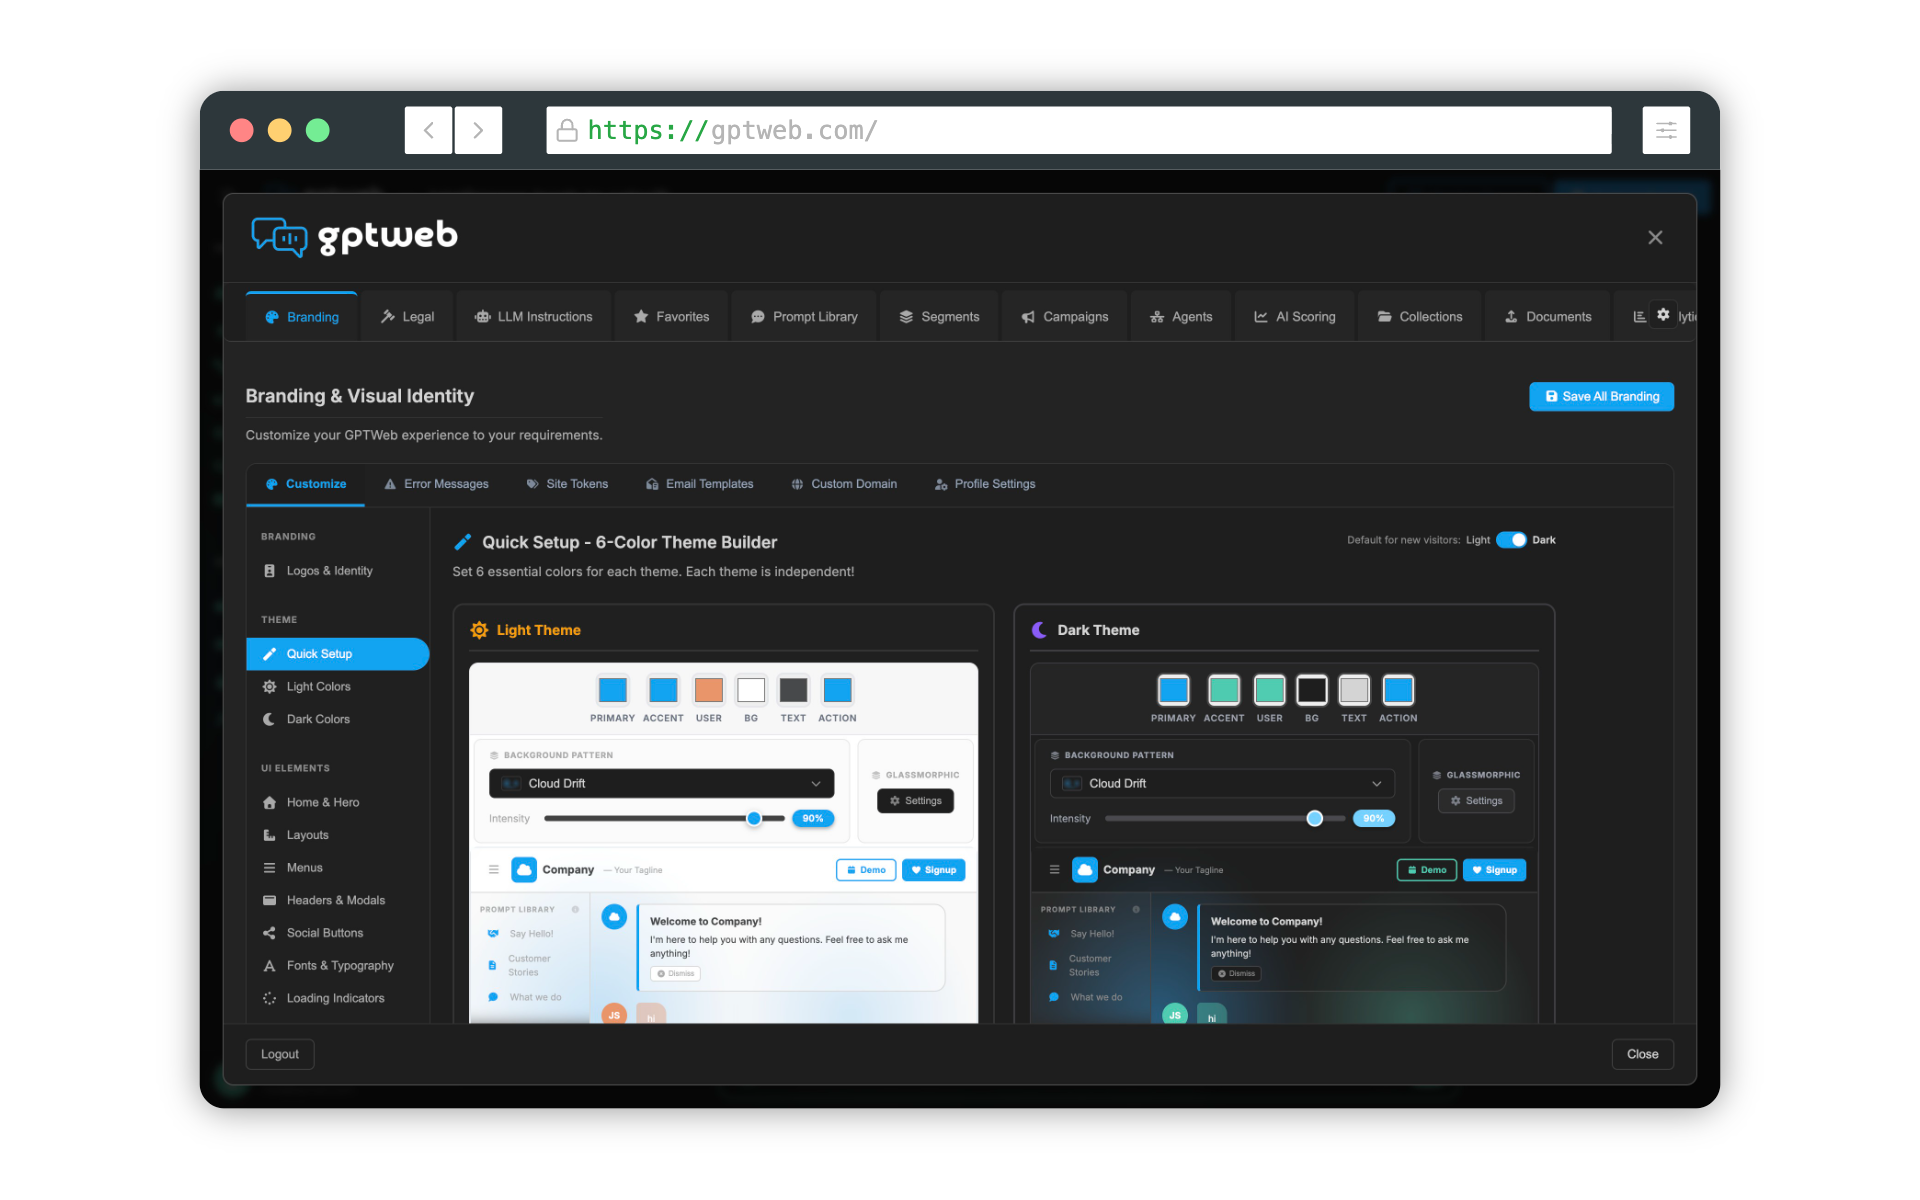Open the Branding tab
The image size is (1920, 1200).
tap(302, 317)
